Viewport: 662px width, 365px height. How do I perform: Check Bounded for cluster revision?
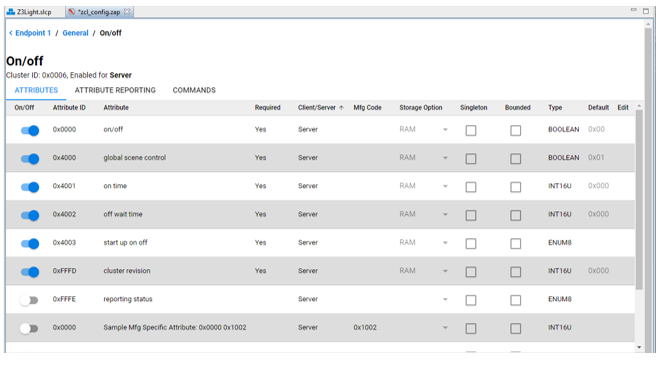[515, 272]
